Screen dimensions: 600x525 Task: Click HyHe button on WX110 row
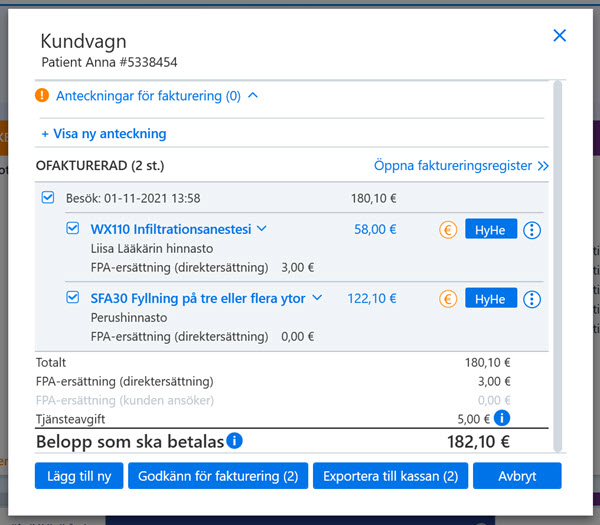(491, 230)
